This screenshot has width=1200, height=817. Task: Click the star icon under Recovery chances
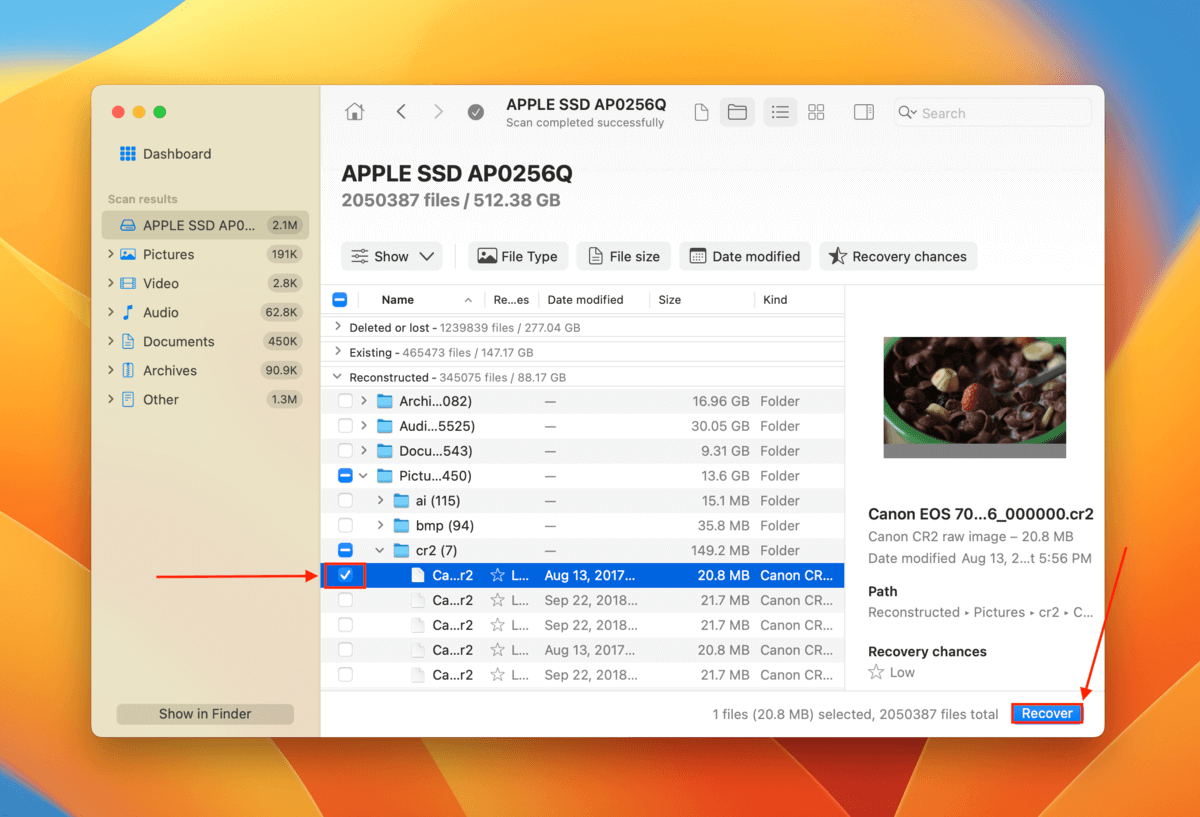tap(876, 672)
